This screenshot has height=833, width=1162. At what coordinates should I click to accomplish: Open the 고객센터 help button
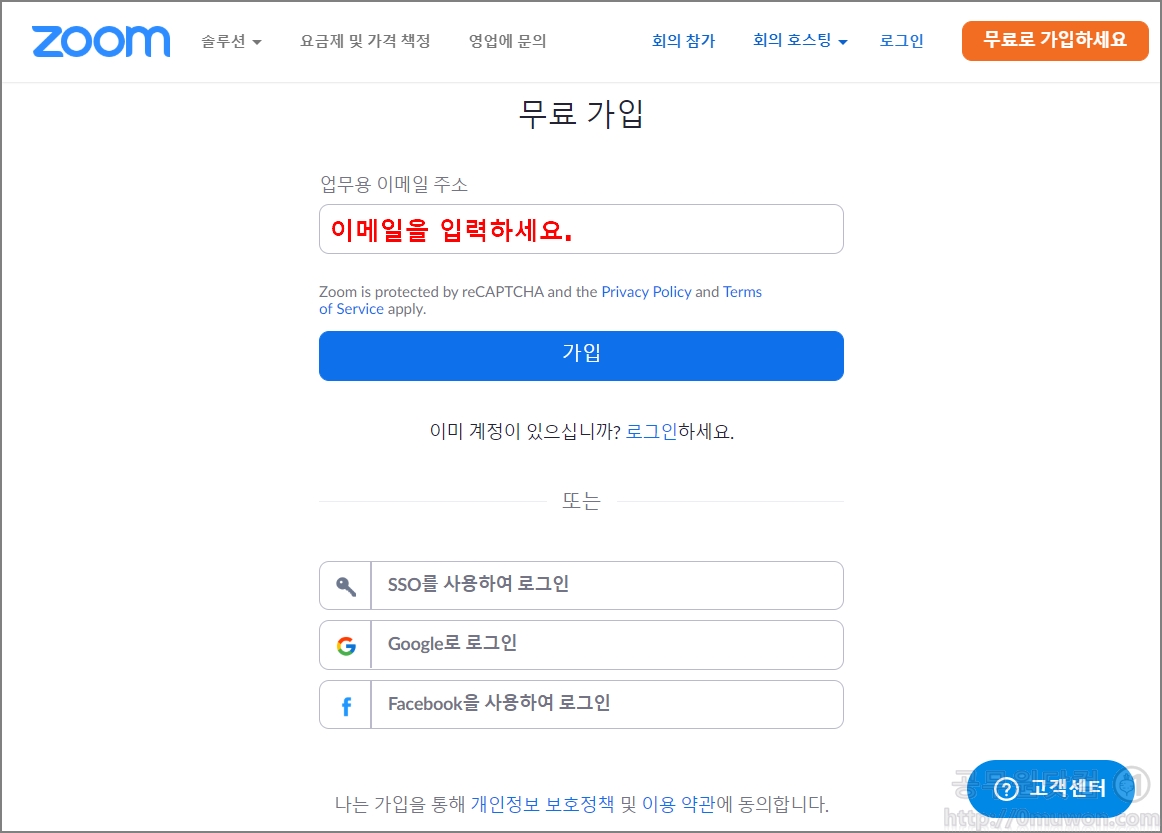[1050, 789]
